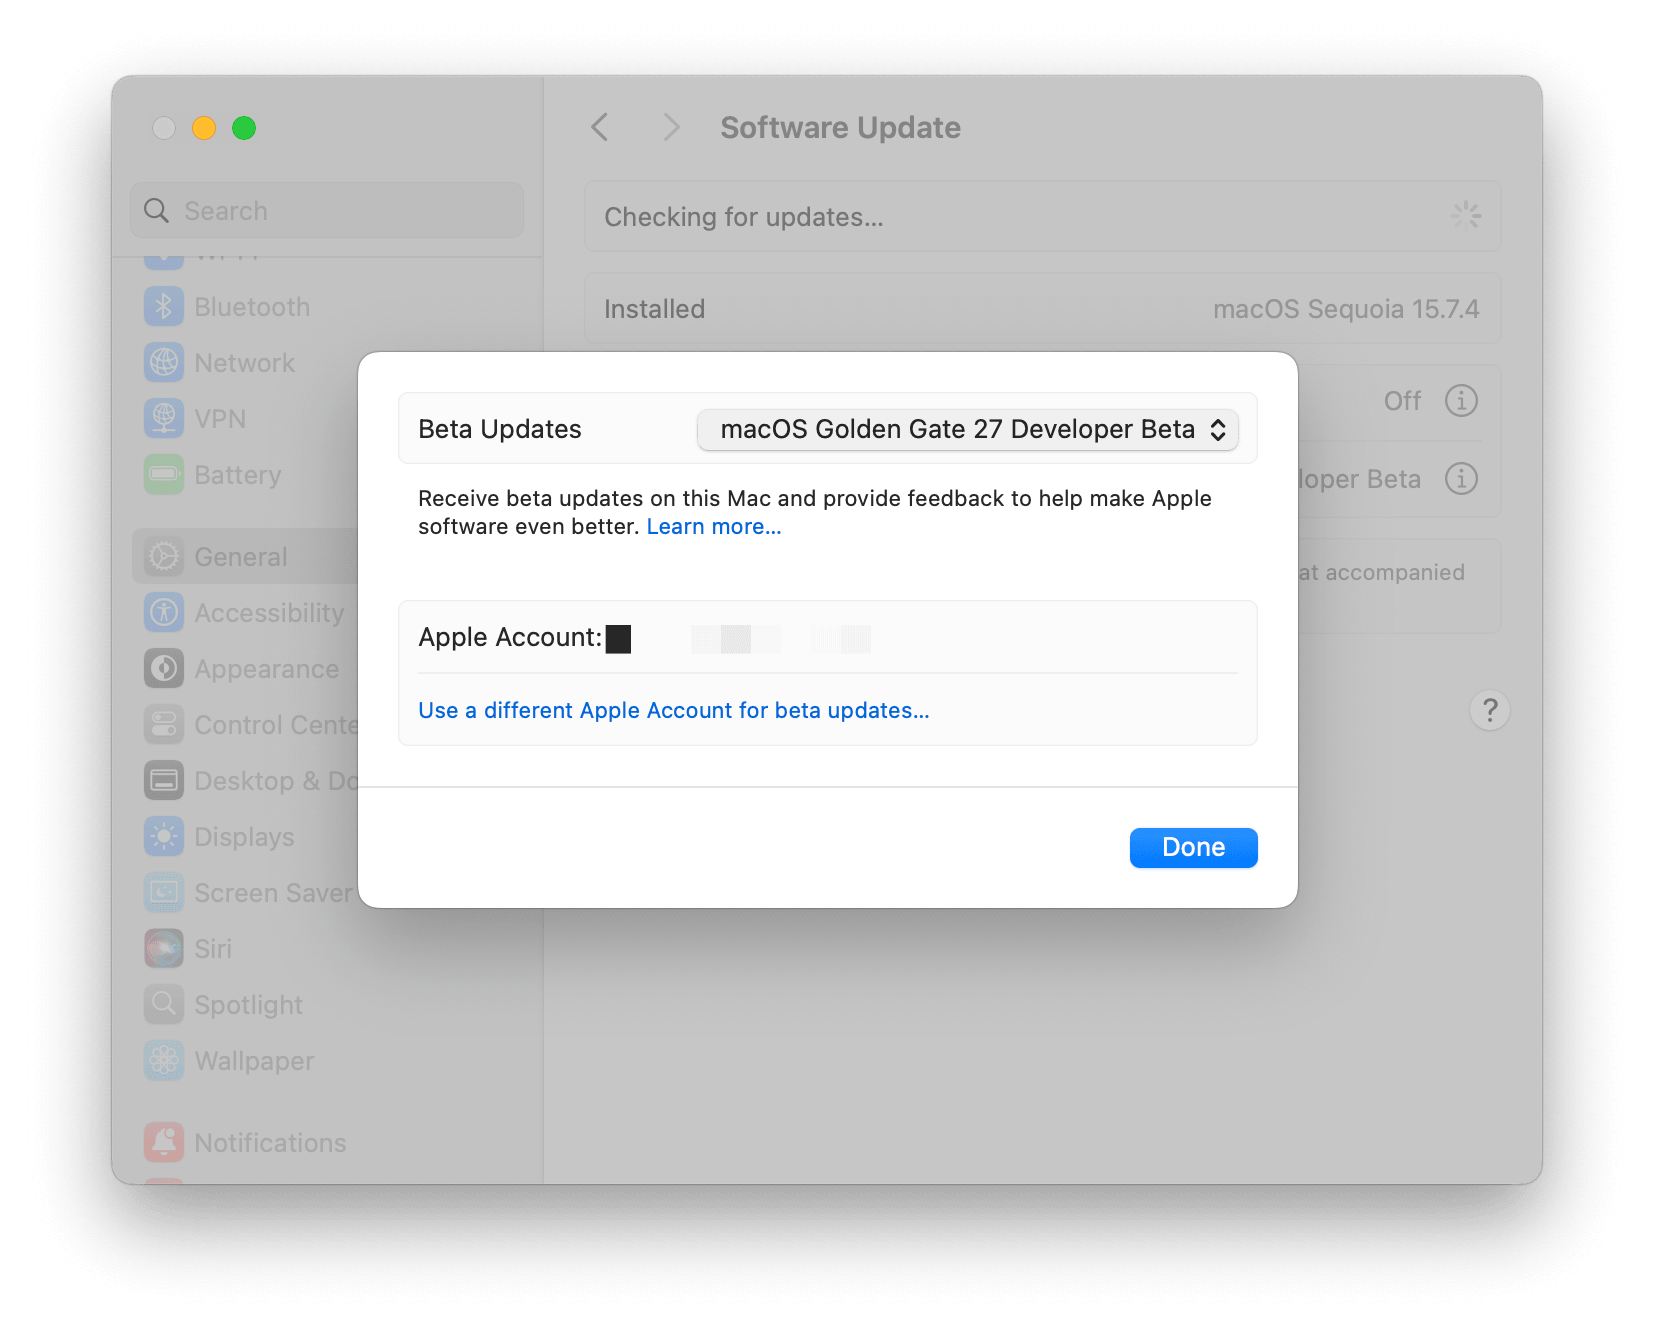This screenshot has width=1654, height=1332.
Task: Click the info icon beside Developer Beta
Action: [1461, 479]
